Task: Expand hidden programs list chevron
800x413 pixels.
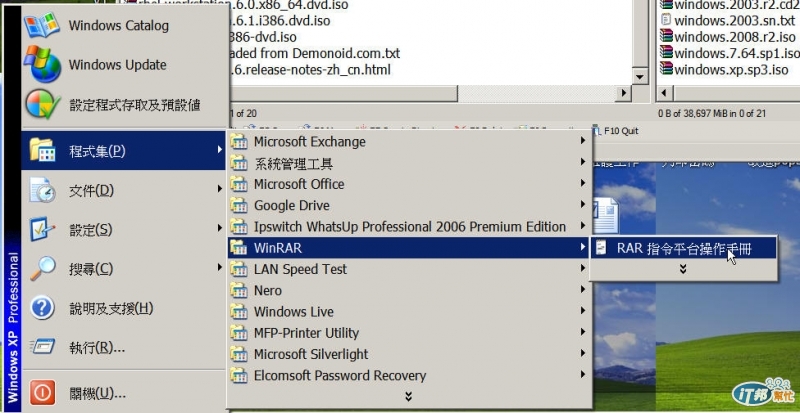Action: pyautogui.click(x=408, y=397)
